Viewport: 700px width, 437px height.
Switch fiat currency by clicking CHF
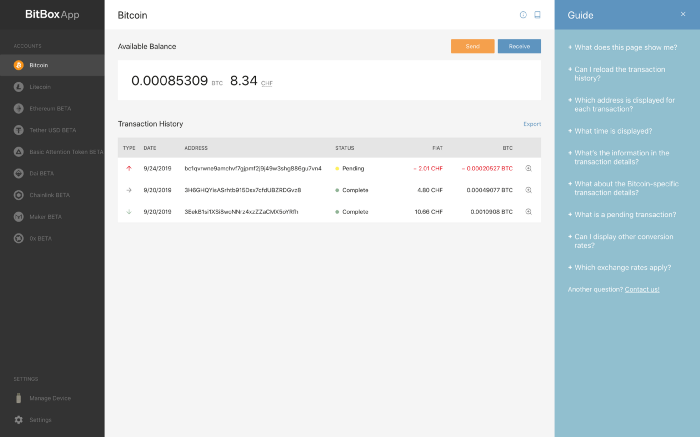point(267,83)
